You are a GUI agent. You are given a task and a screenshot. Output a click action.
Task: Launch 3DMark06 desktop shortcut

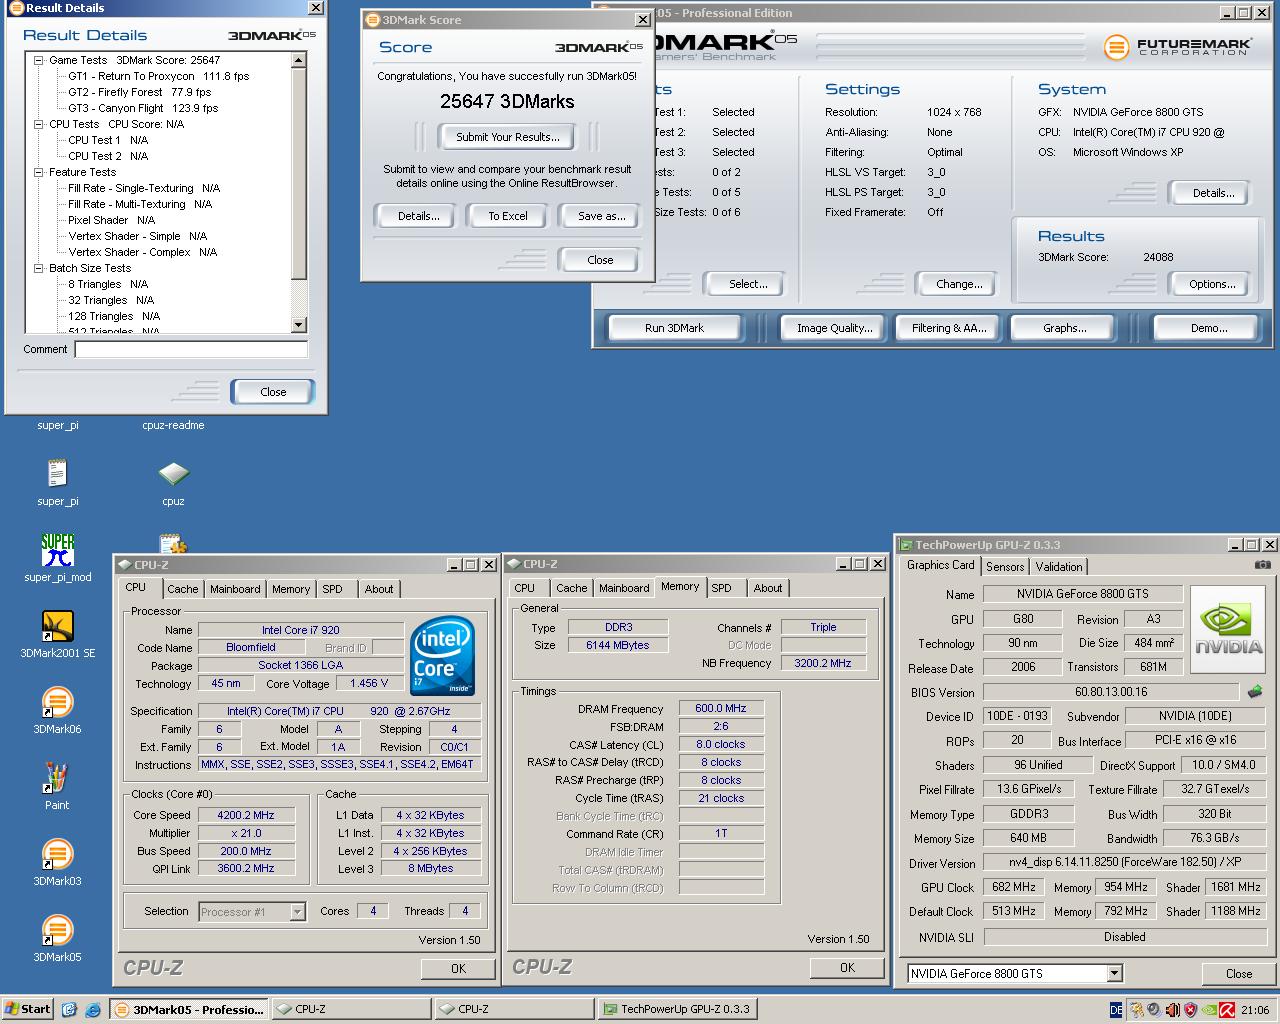[x=57, y=702]
